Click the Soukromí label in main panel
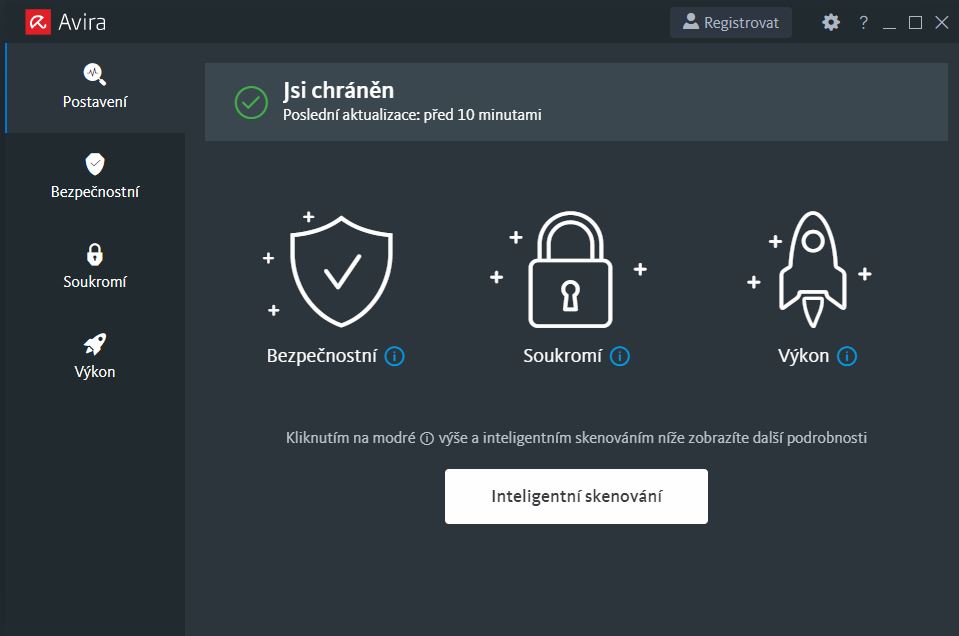The image size is (959, 636). (563, 356)
